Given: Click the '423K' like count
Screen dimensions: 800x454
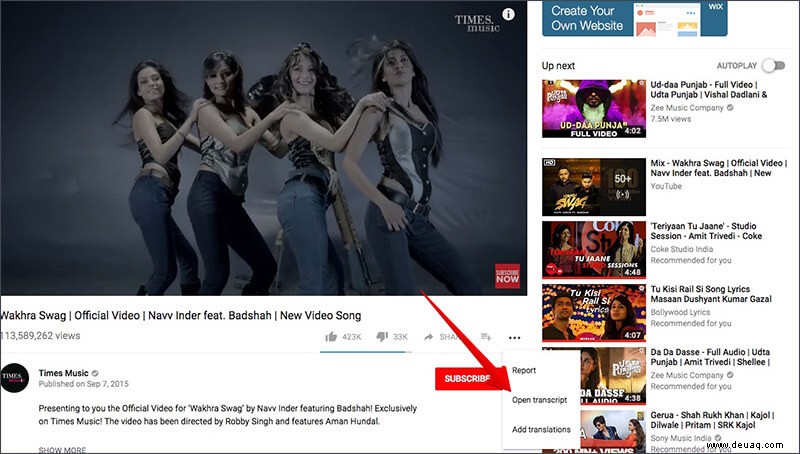Looking at the screenshot, I should pyautogui.click(x=352, y=337).
